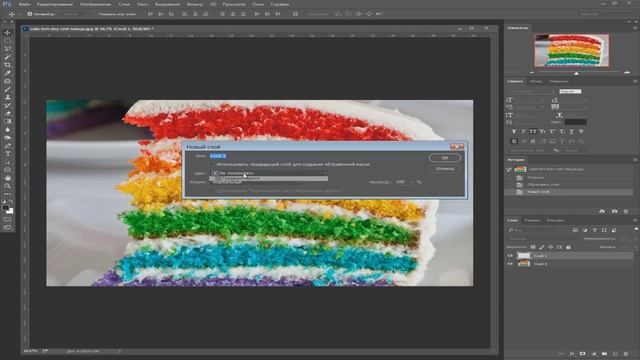Click create new layer icon in Layers panel
This screenshot has height=360, width=640.
[x=615, y=354]
